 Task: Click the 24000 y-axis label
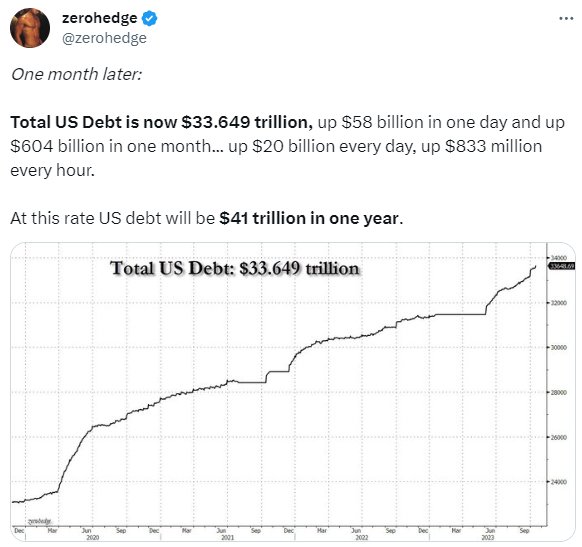tap(559, 482)
